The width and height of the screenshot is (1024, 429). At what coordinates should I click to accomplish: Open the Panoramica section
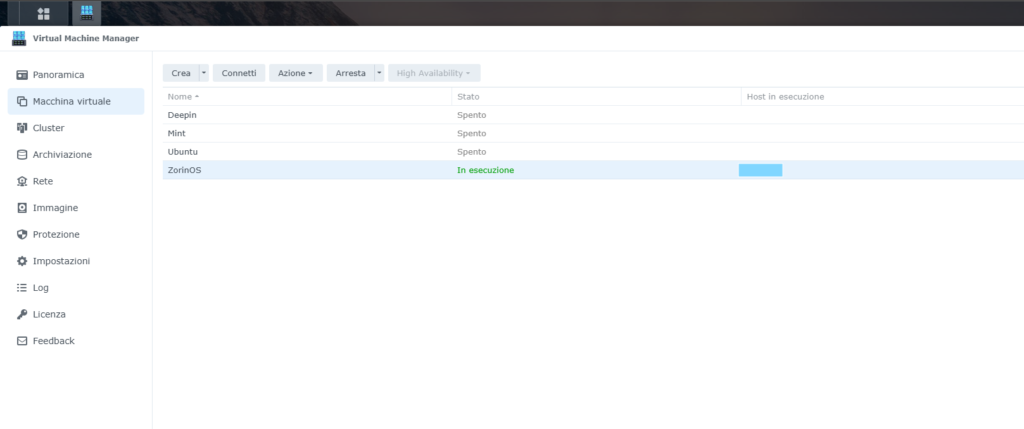76,75
